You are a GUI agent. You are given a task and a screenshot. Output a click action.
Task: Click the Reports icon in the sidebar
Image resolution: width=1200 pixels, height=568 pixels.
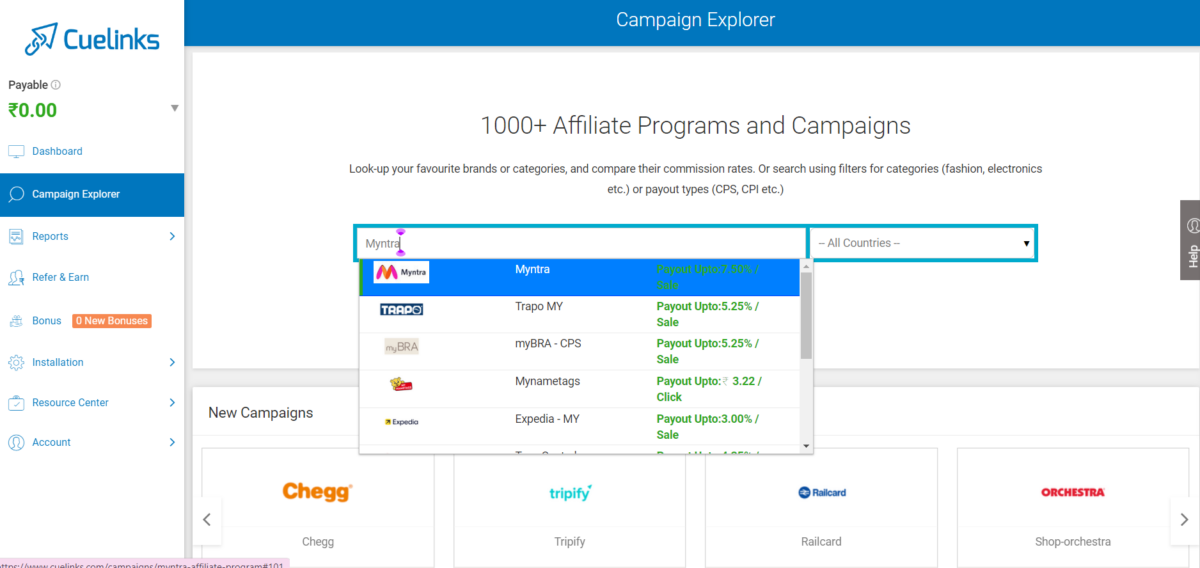16,236
